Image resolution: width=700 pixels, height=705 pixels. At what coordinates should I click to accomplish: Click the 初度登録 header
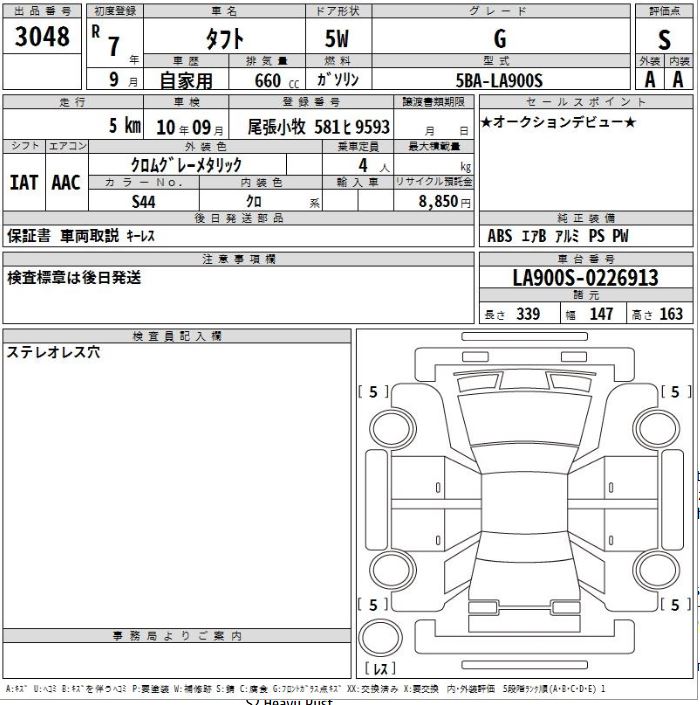[x=115, y=11]
